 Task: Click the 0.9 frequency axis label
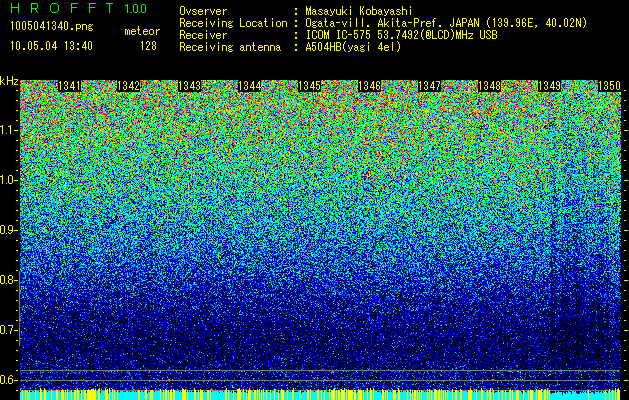8,230
